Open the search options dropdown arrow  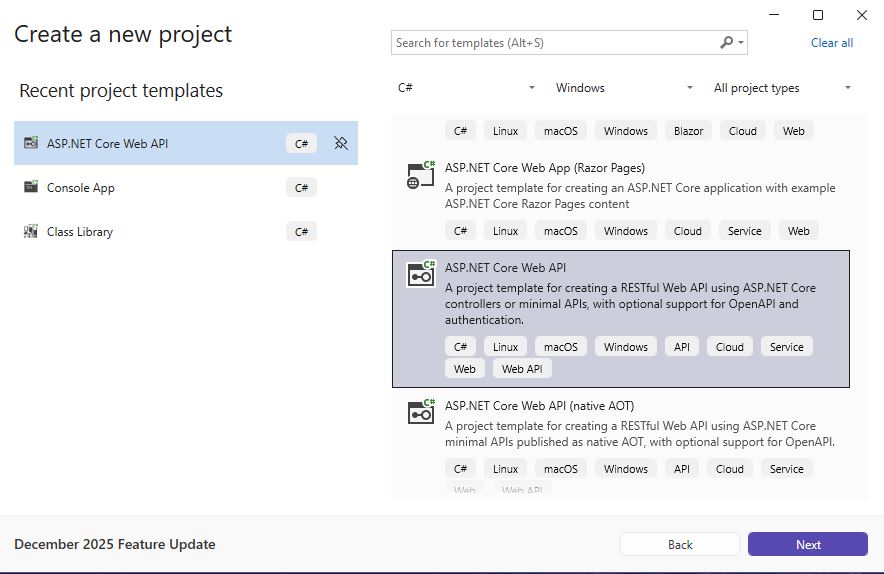click(741, 43)
